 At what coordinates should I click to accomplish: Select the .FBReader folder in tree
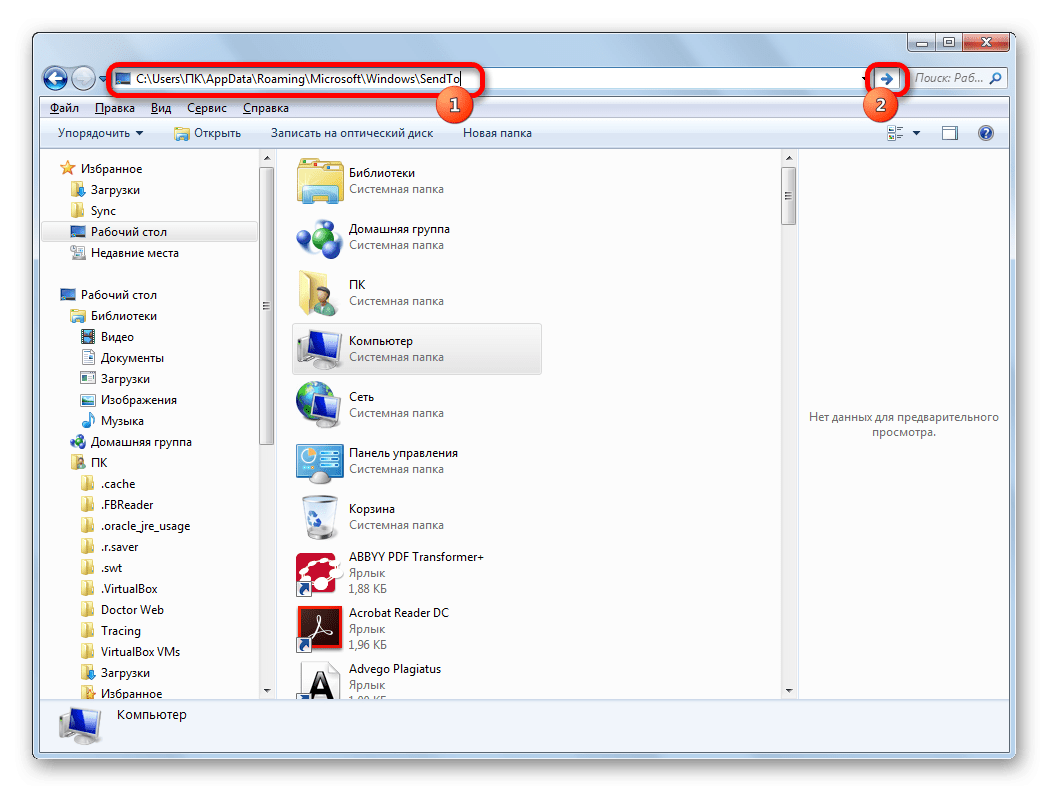pos(117,505)
